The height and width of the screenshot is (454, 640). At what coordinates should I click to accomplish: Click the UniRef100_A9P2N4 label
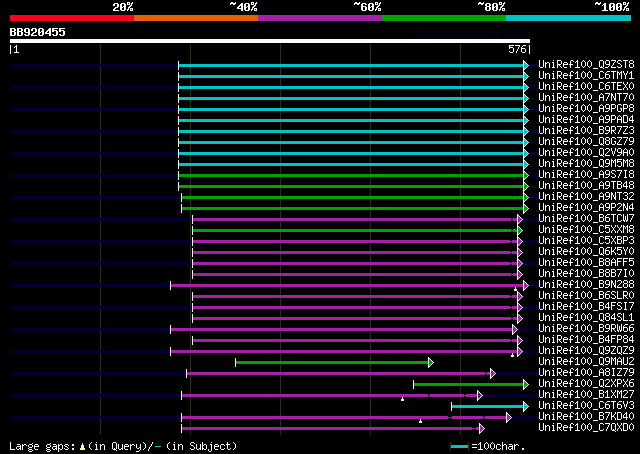pos(586,208)
